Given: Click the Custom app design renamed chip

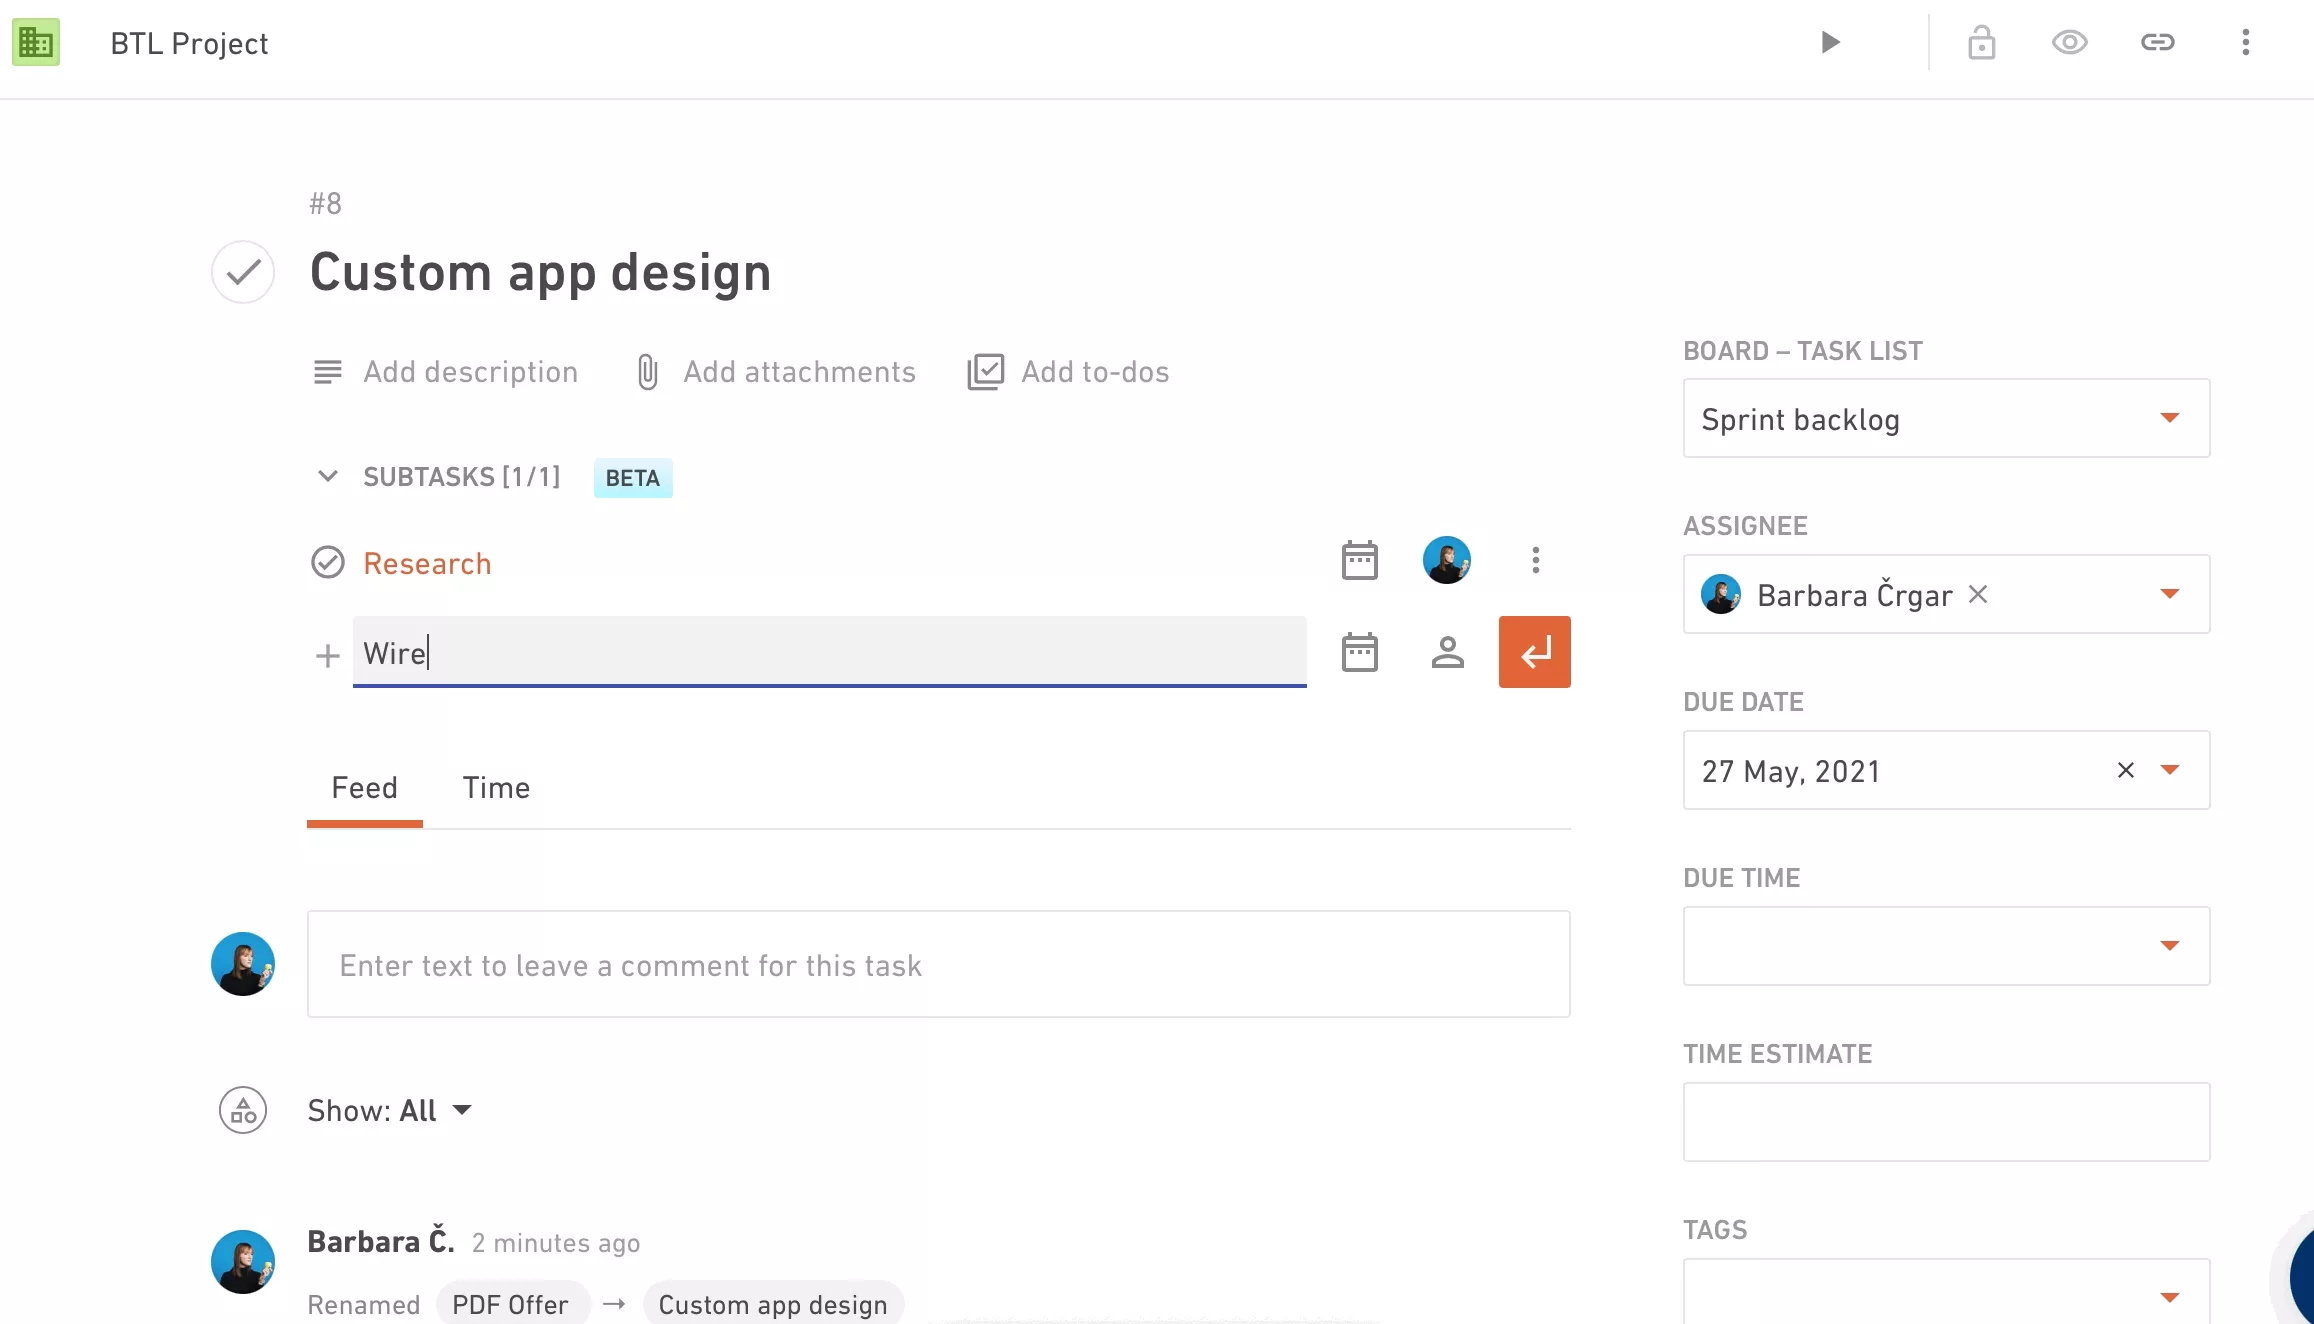Looking at the screenshot, I should coord(773,1304).
